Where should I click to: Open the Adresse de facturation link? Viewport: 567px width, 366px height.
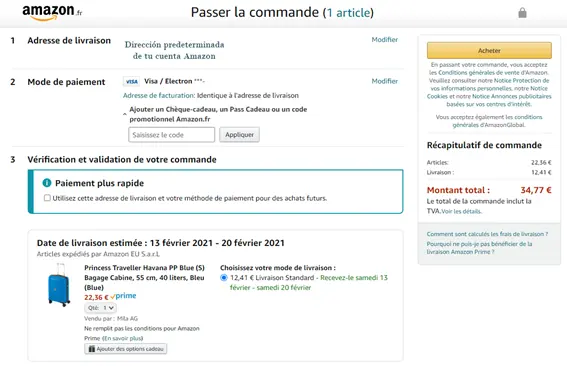click(159, 95)
